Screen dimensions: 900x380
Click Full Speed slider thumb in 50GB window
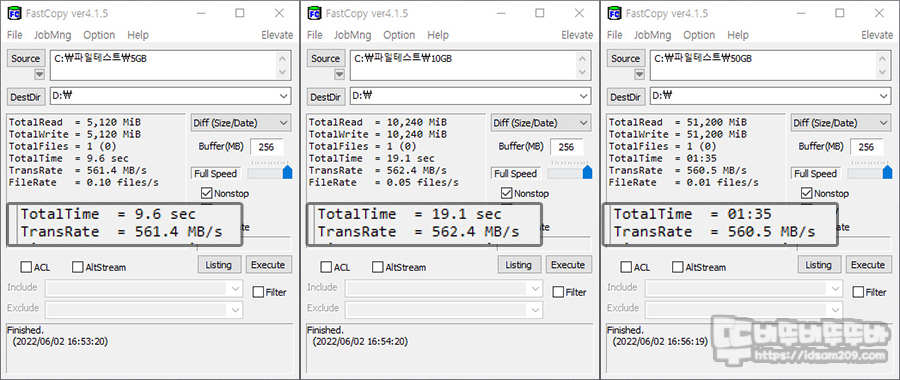[x=887, y=172]
